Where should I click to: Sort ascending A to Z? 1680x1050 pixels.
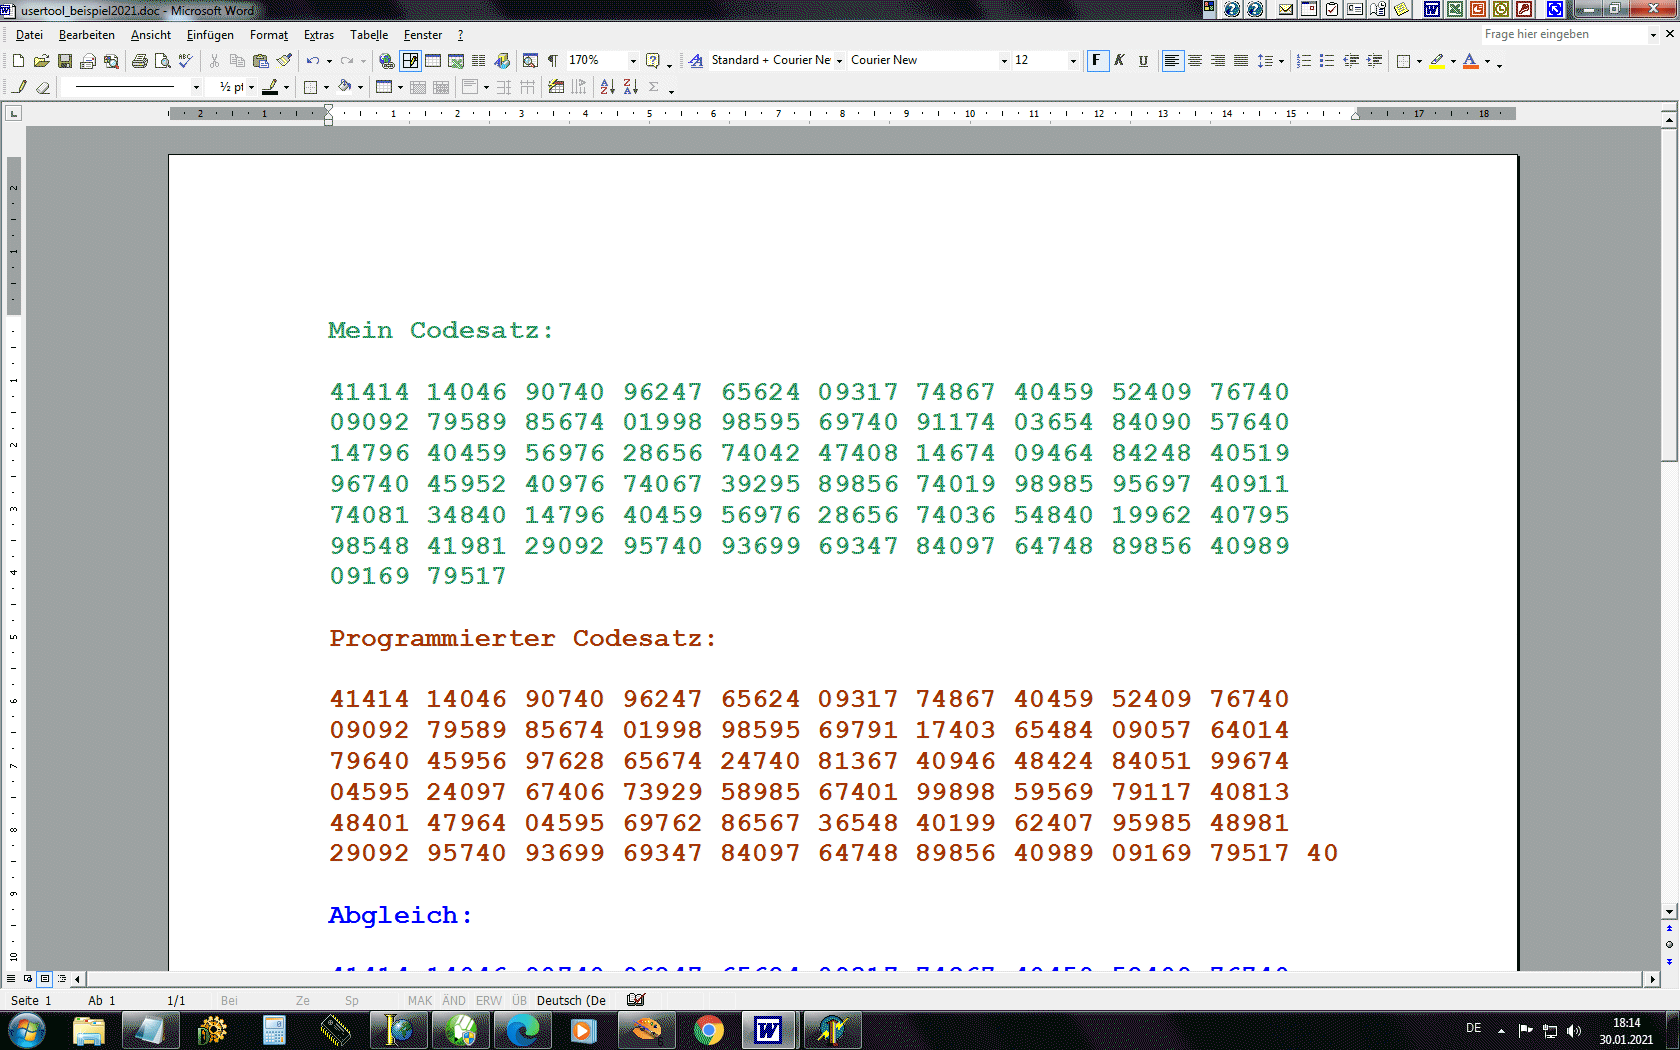[x=607, y=87]
